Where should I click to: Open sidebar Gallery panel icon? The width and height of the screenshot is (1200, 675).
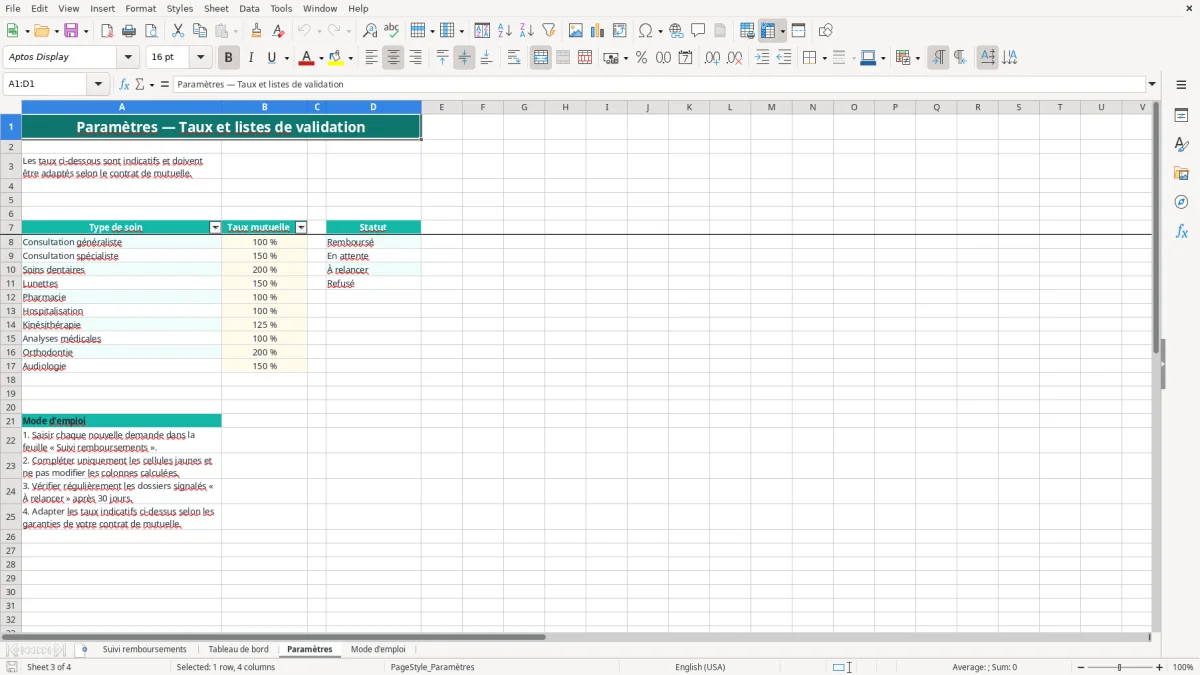click(x=1181, y=174)
